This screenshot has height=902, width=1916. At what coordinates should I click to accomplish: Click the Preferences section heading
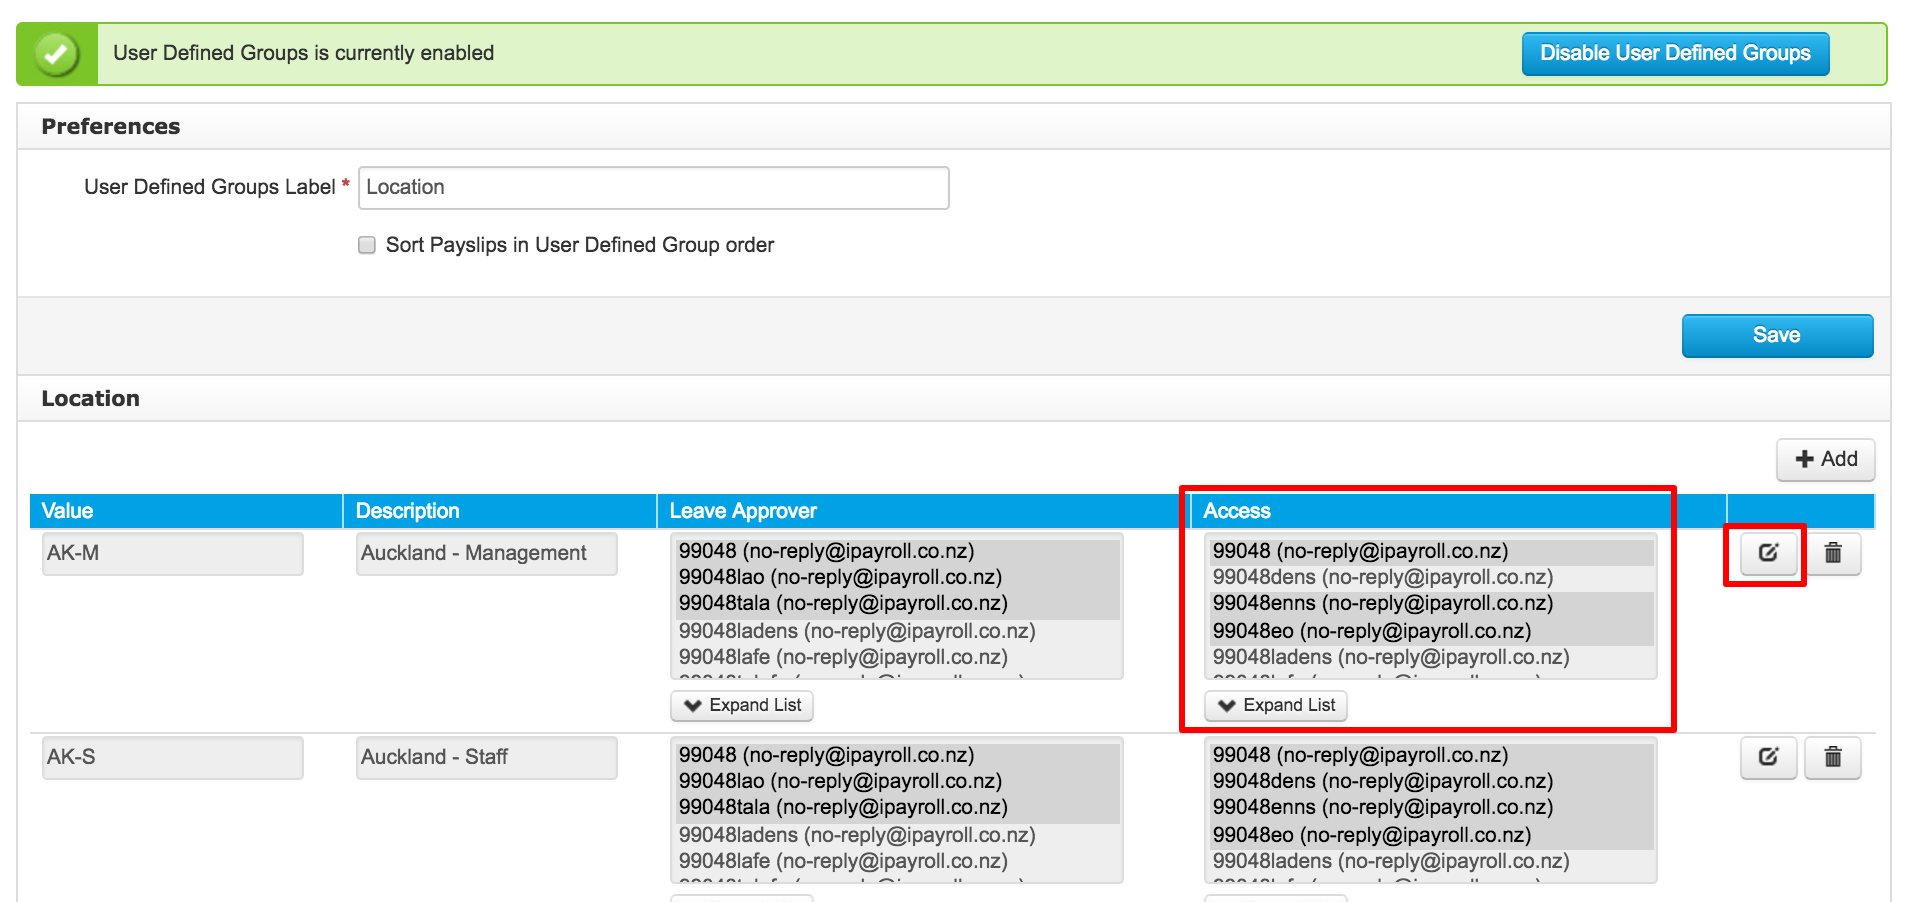(x=111, y=127)
